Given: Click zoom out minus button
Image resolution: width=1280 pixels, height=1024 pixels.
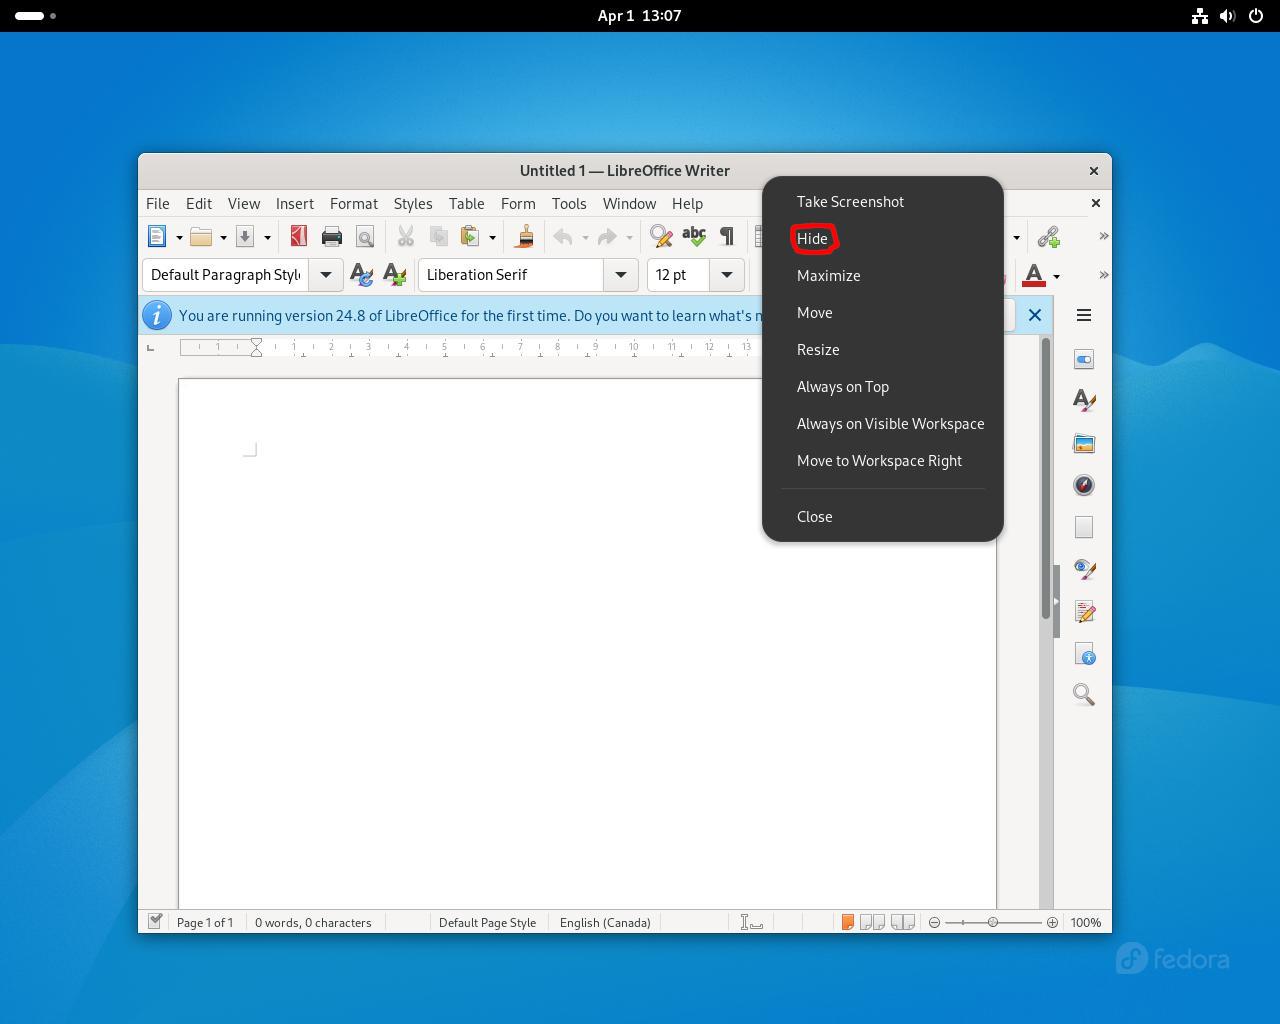Looking at the screenshot, I should pyautogui.click(x=934, y=922).
